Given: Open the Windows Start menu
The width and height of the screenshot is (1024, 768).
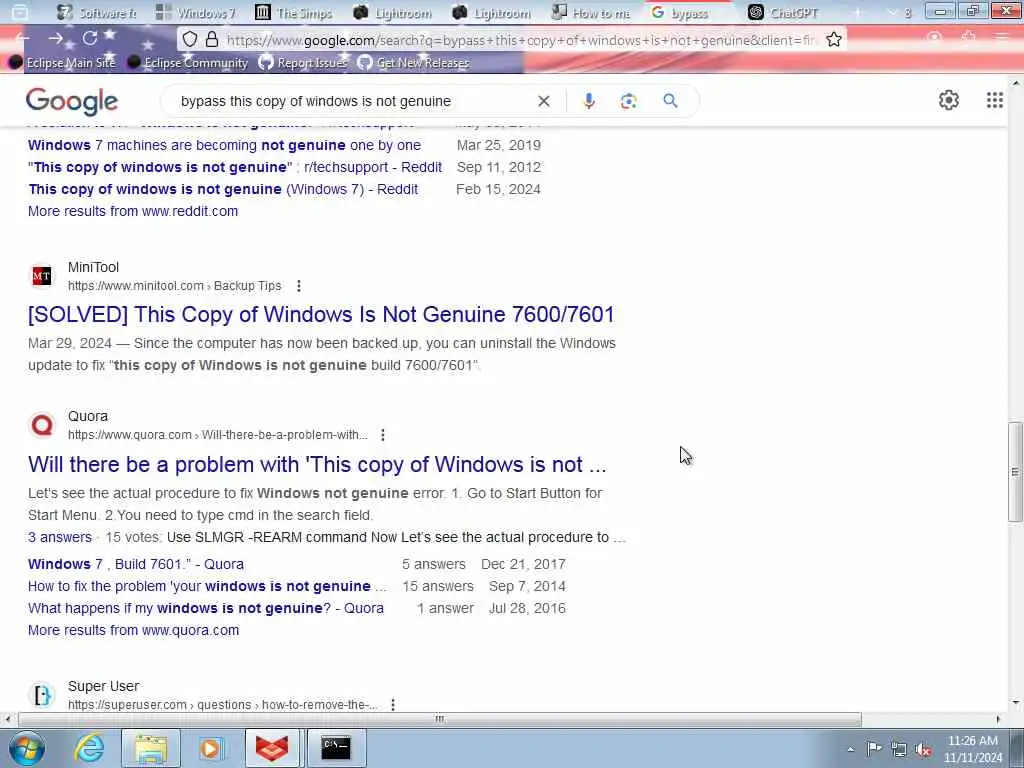Looking at the screenshot, I should click(26, 748).
